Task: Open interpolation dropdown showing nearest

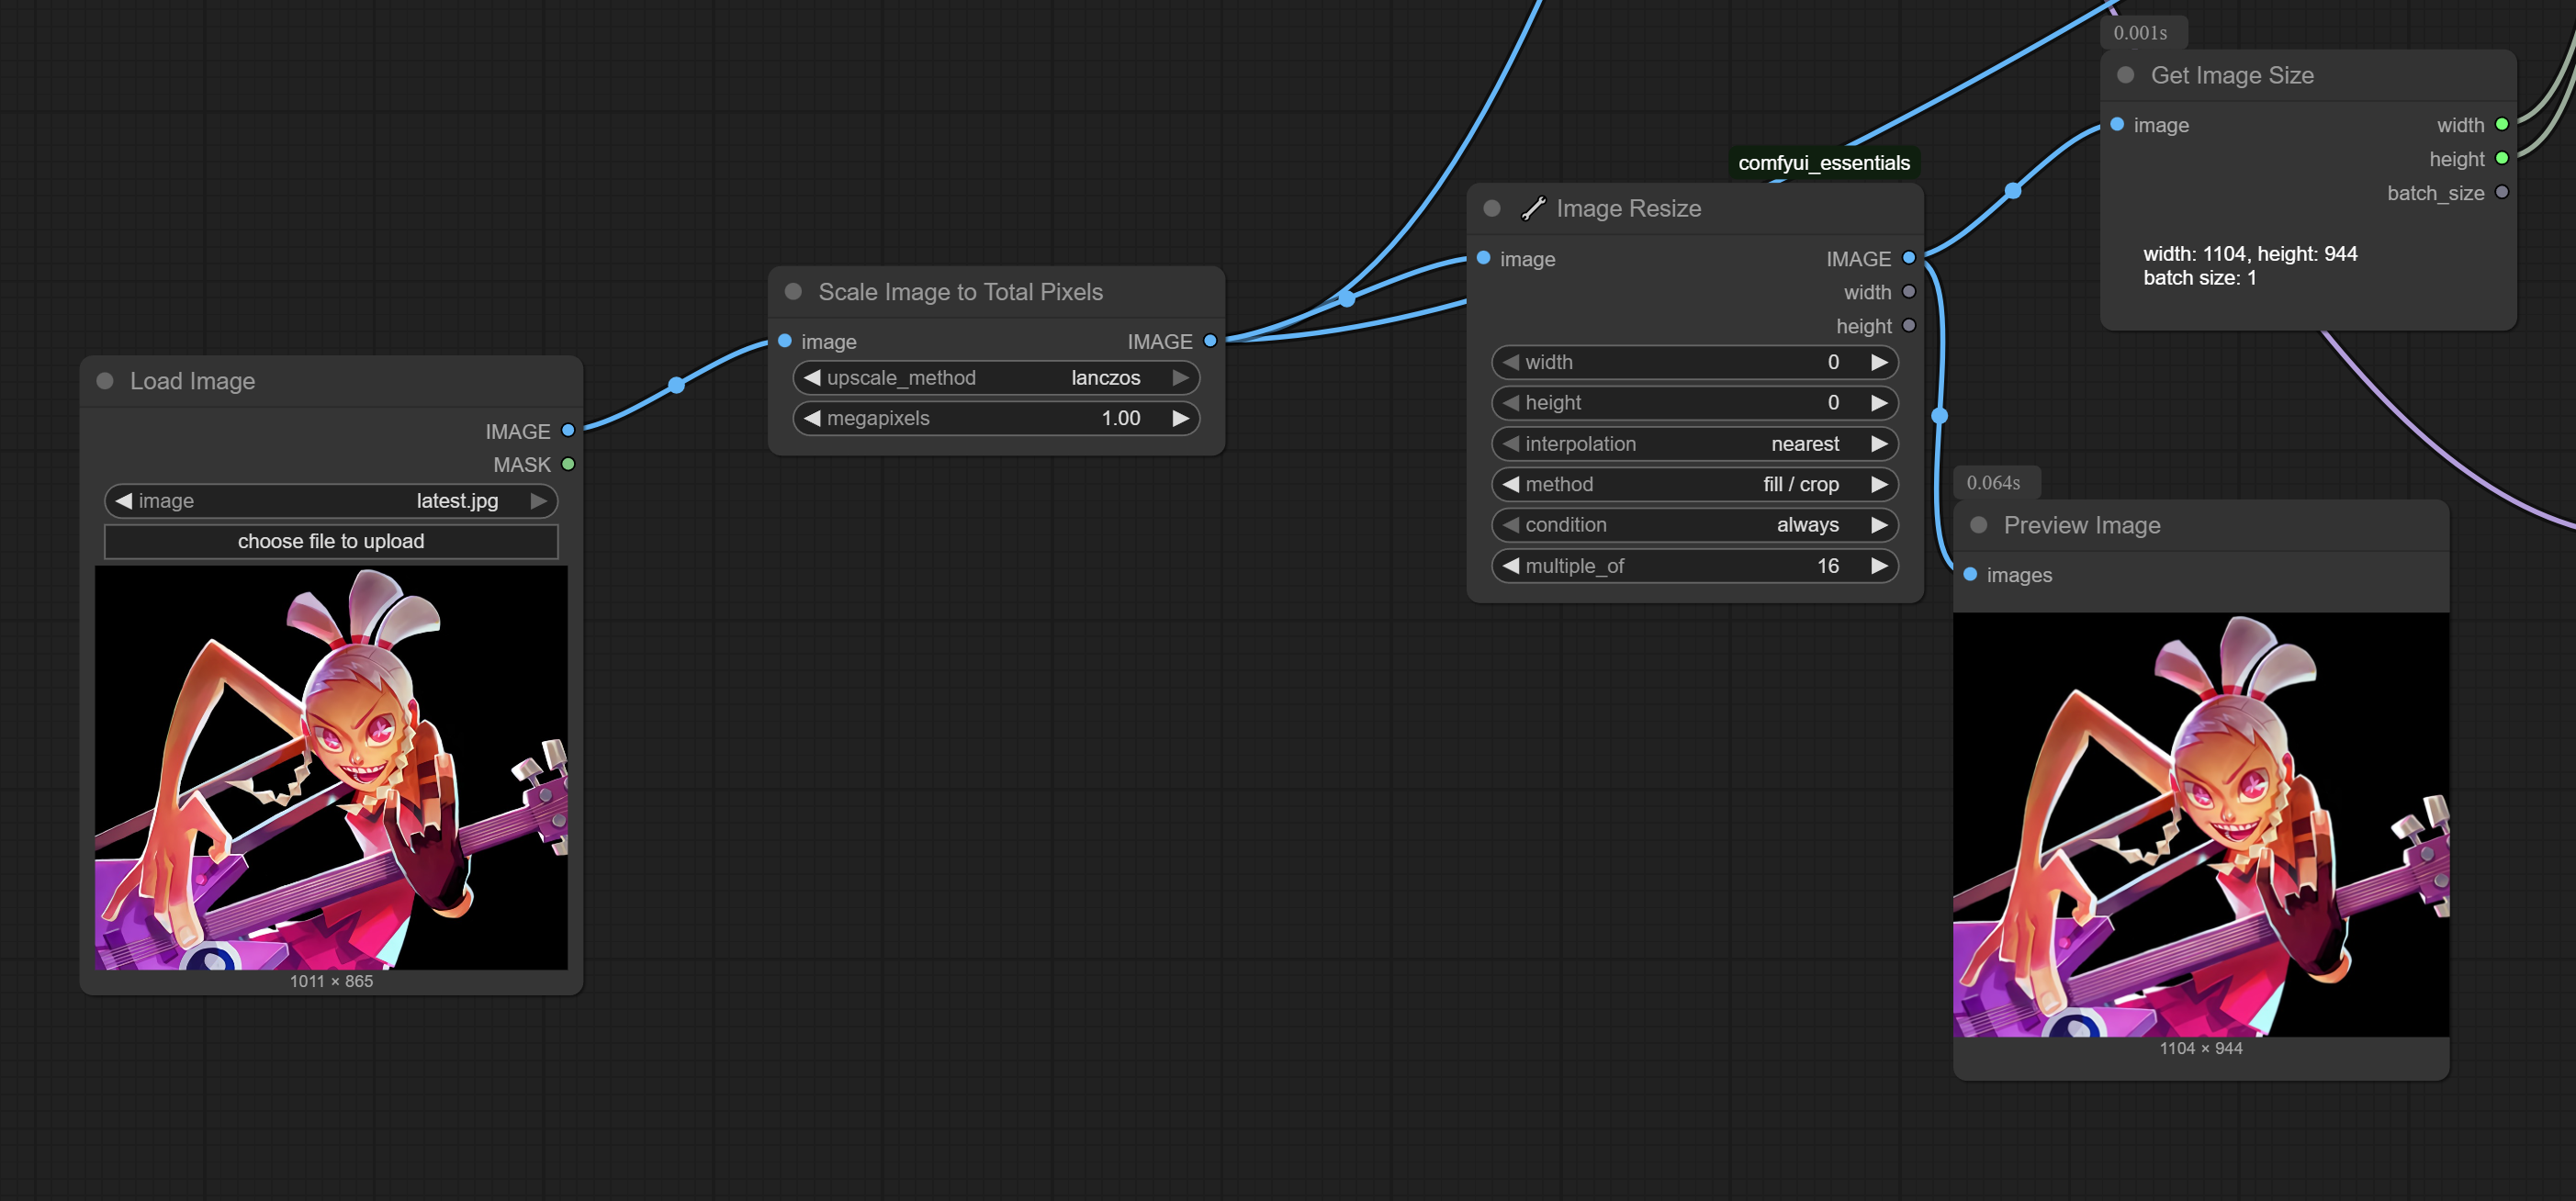Action: pos(1695,444)
